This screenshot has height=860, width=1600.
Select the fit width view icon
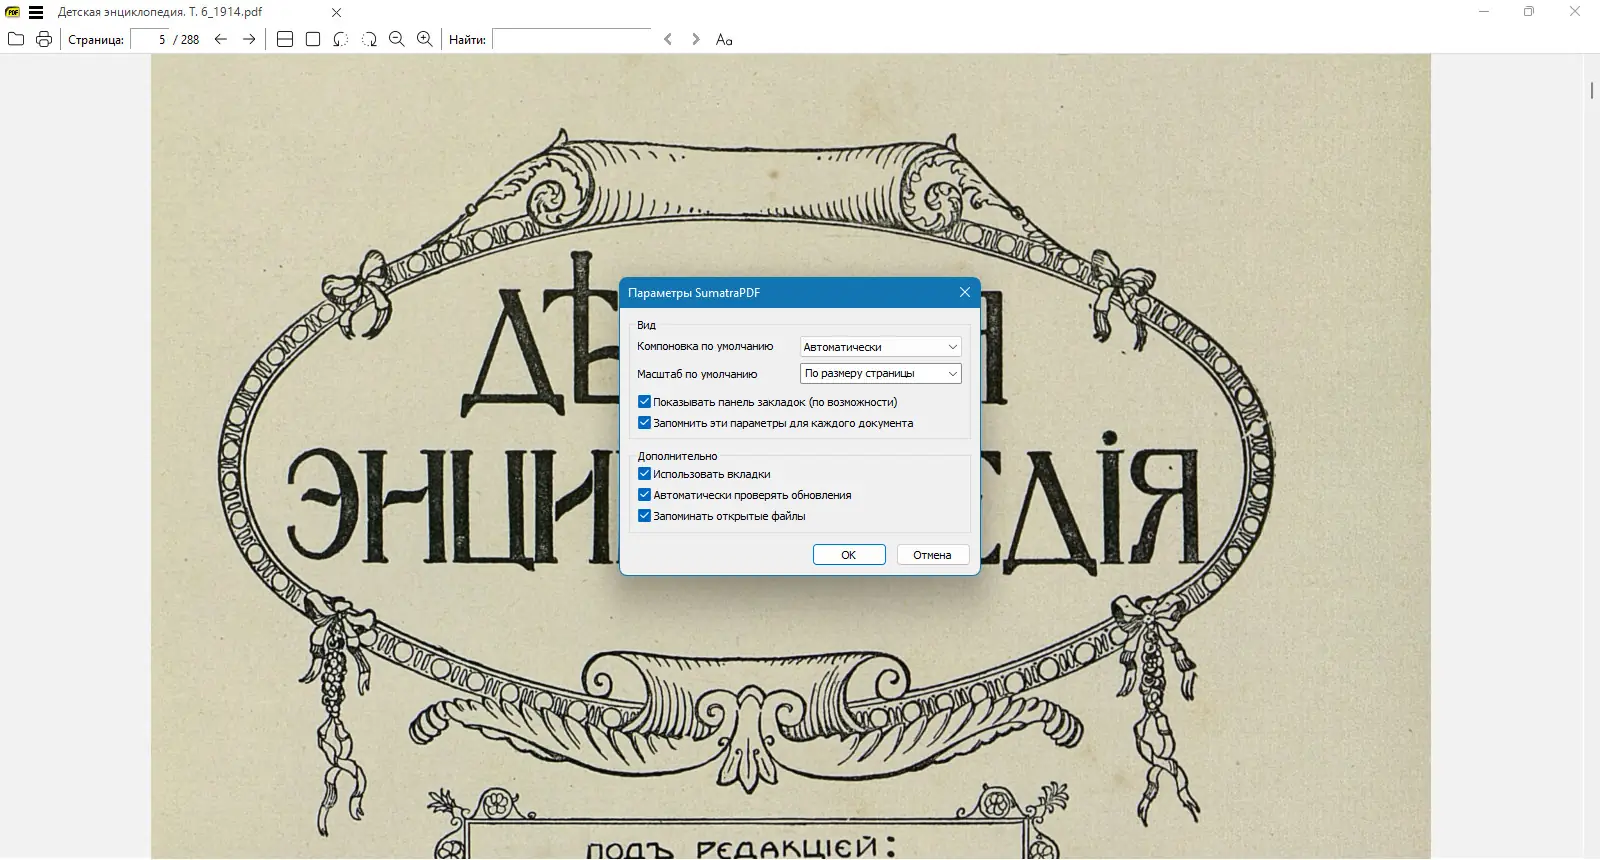coord(285,39)
